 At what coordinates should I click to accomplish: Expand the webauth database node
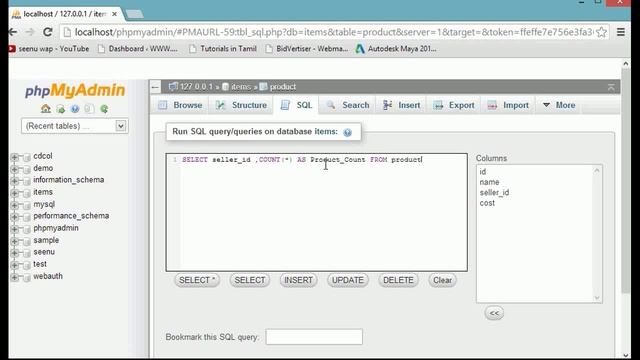[14, 277]
